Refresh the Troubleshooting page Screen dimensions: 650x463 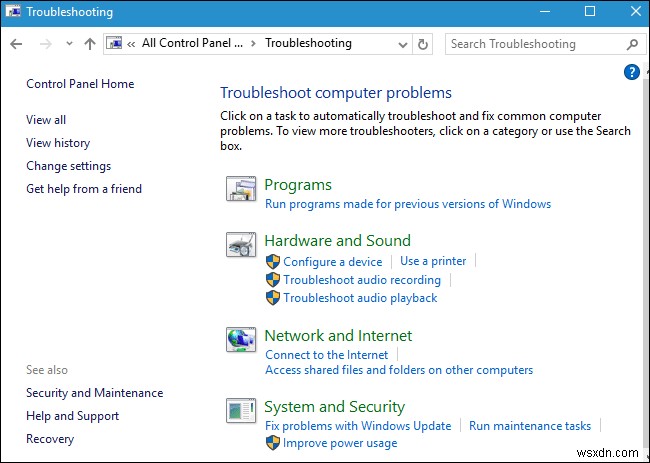click(422, 44)
